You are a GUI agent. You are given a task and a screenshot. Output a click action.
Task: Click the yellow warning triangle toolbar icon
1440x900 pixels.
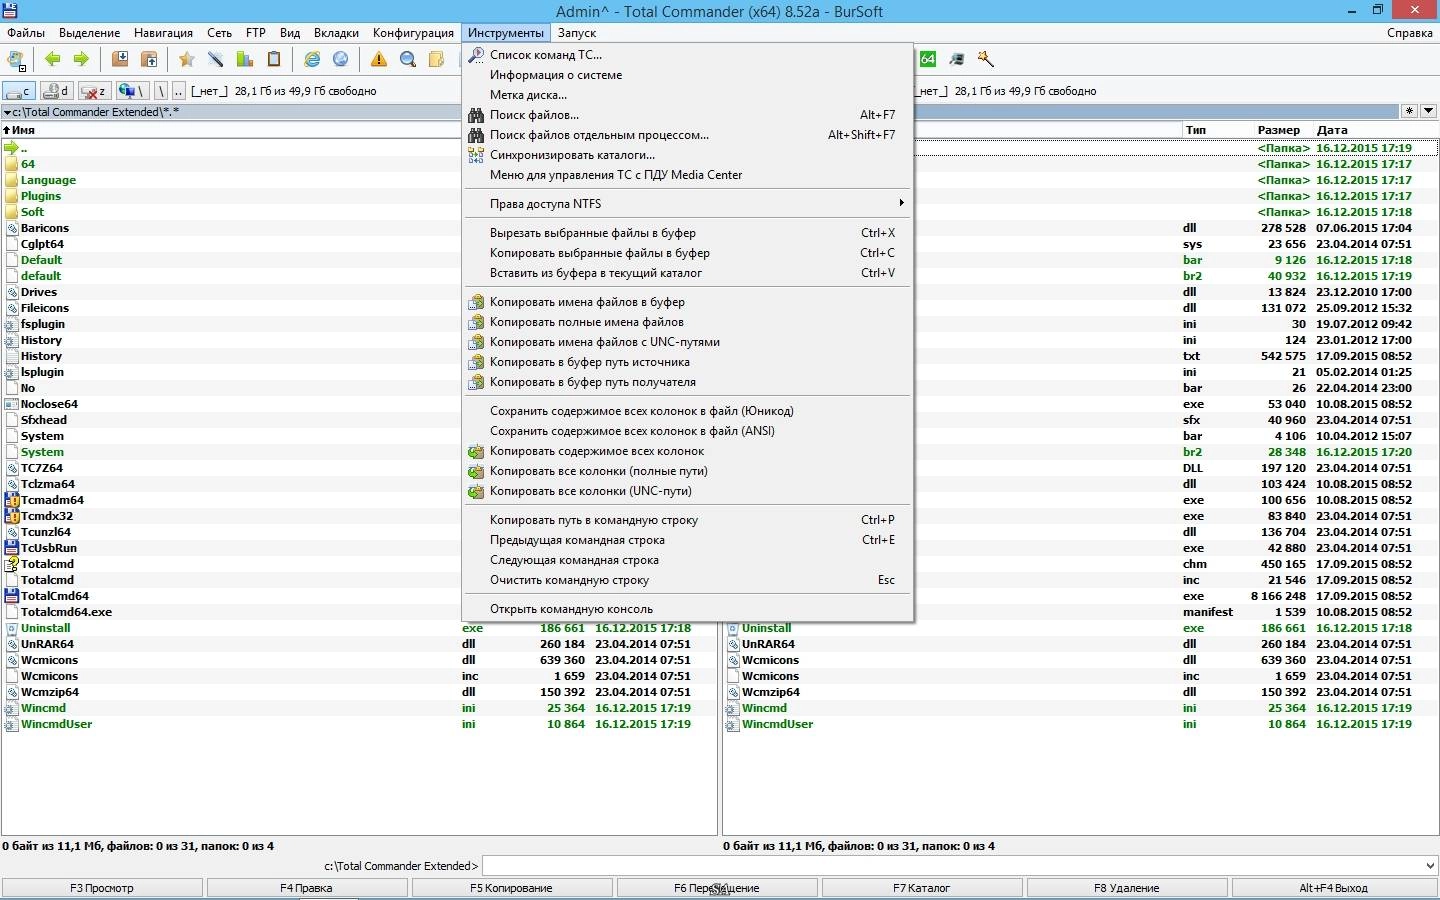[x=379, y=59]
